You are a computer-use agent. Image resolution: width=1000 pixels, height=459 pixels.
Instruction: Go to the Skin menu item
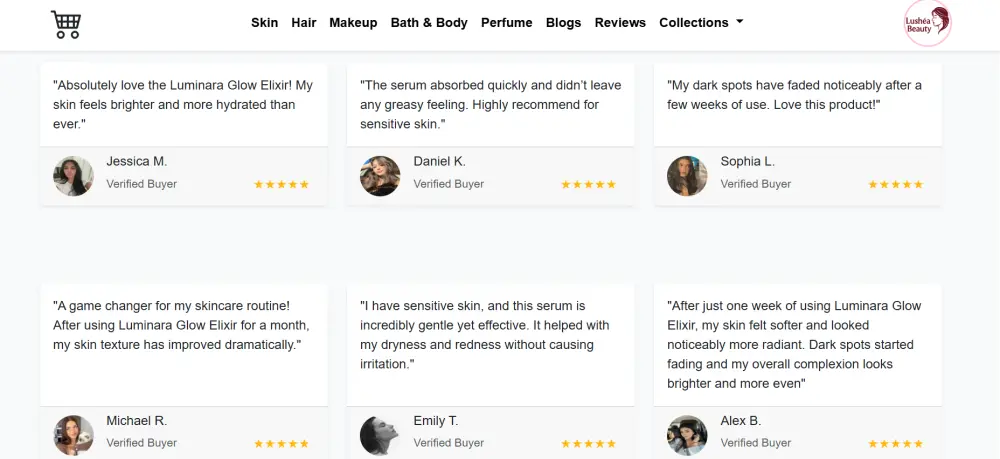(x=264, y=22)
